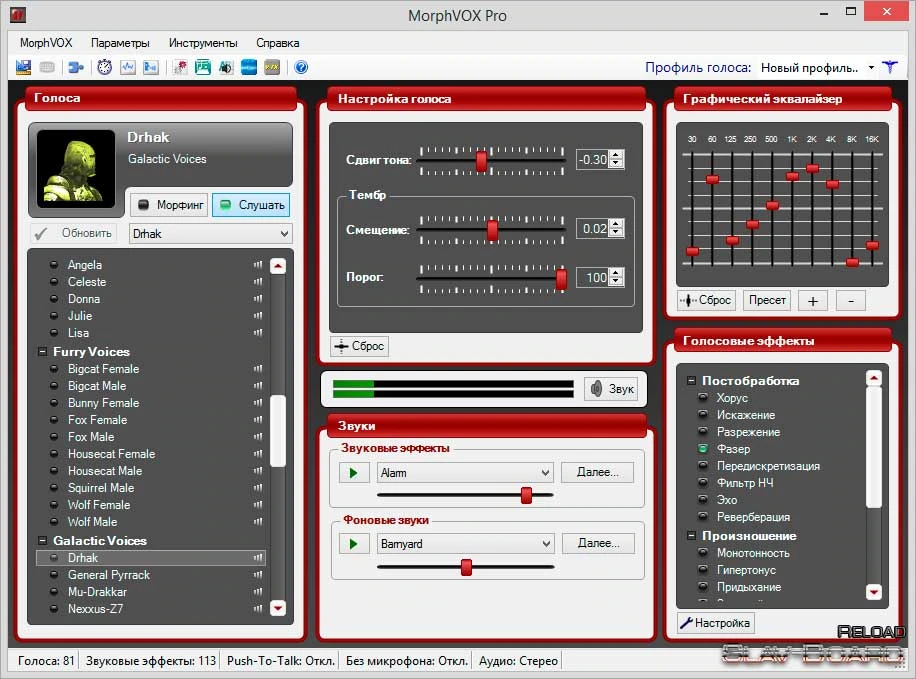The height and width of the screenshot is (679, 916).
Task: Open the voice selection dropdown showing Drhak
Action: click(x=210, y=234)
